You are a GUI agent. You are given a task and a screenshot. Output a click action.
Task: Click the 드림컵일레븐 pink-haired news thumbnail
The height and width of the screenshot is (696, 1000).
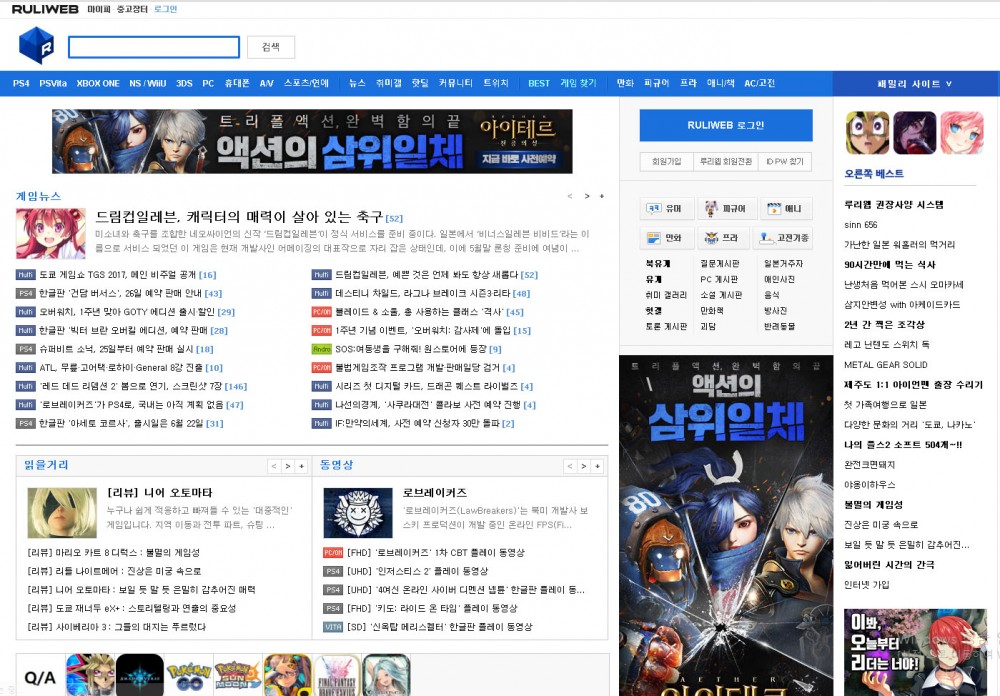coord(50,233)
